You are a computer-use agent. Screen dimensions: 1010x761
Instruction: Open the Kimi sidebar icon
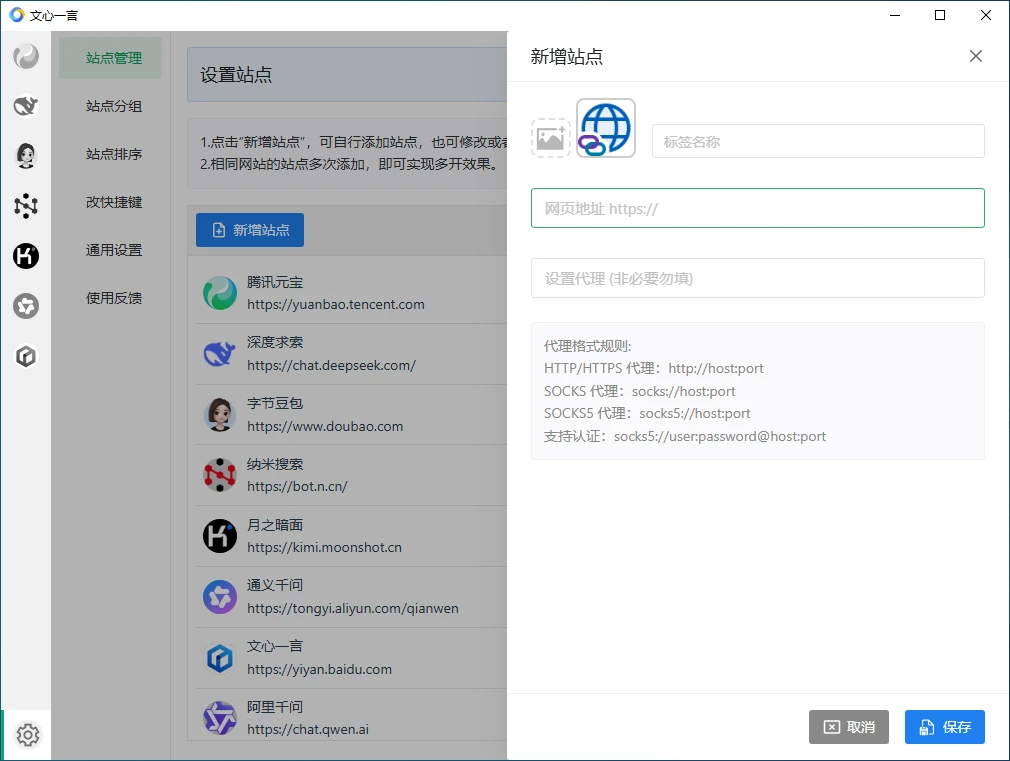[x=26, y=256]
